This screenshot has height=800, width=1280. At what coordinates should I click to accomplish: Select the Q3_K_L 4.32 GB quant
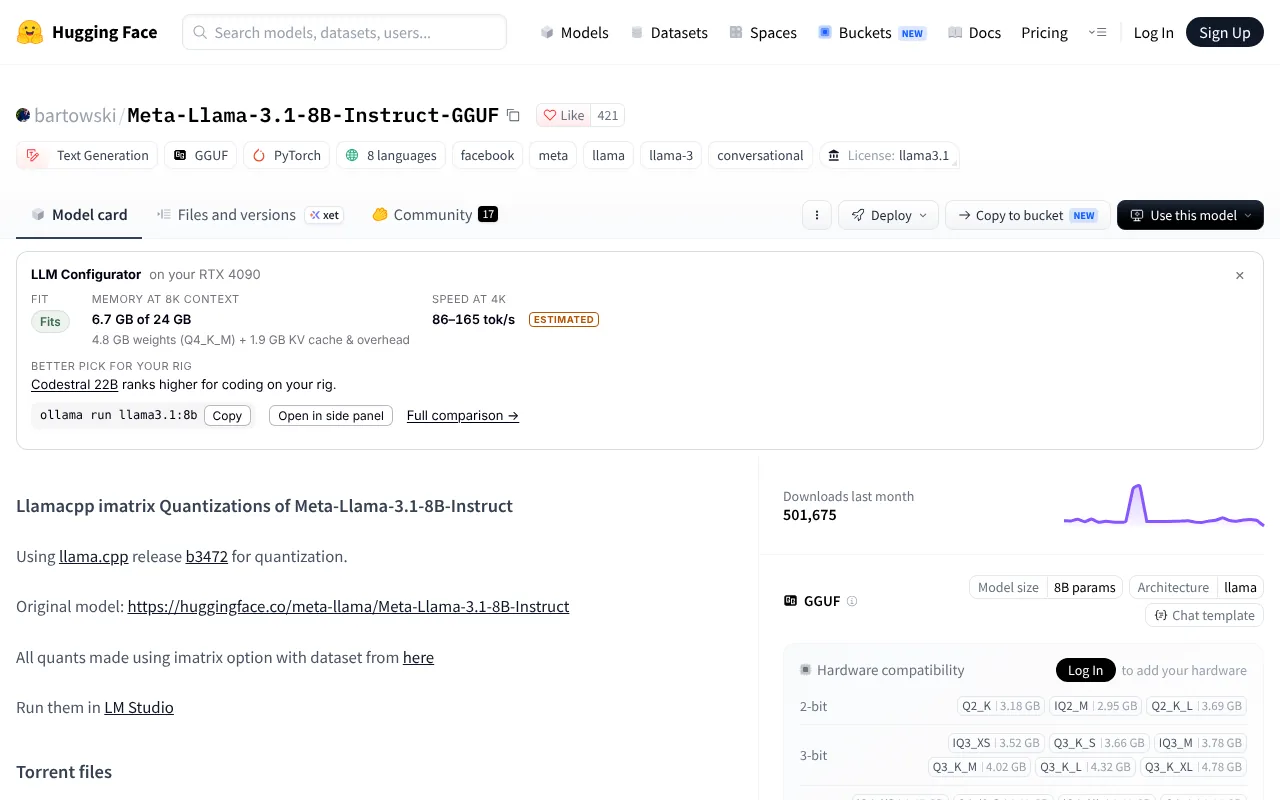(x=1085, y=767)
